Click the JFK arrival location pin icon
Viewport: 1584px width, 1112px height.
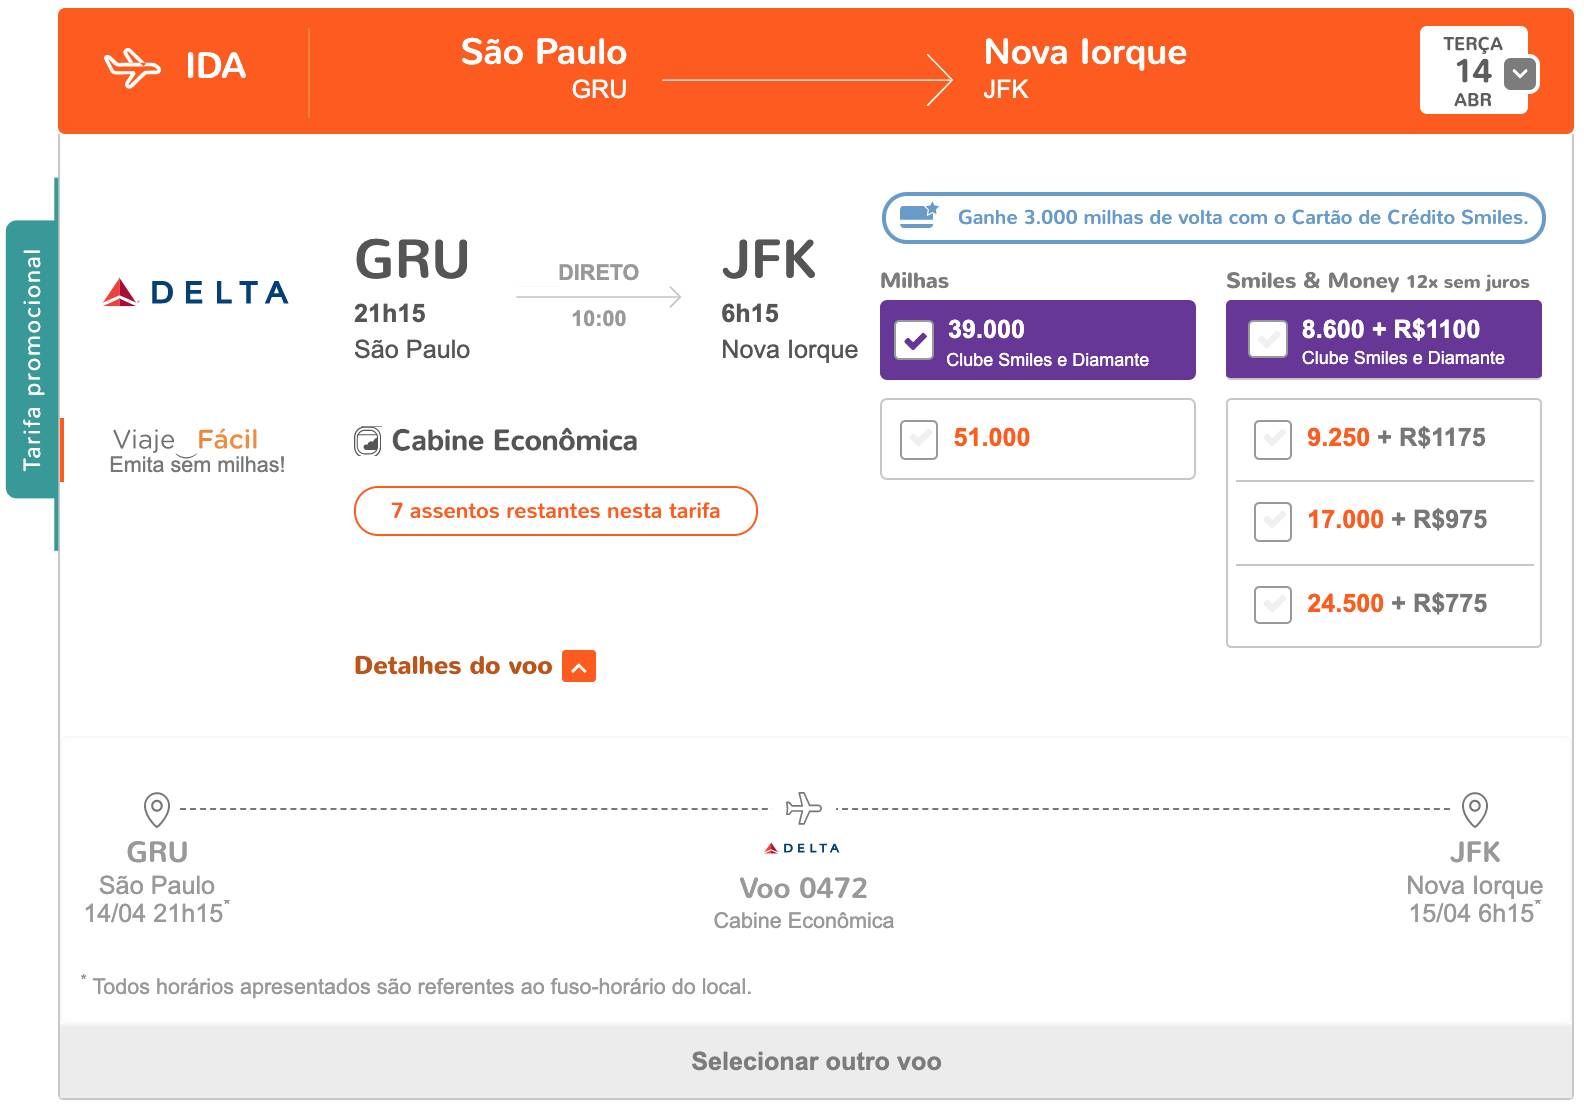(1475, 809)
